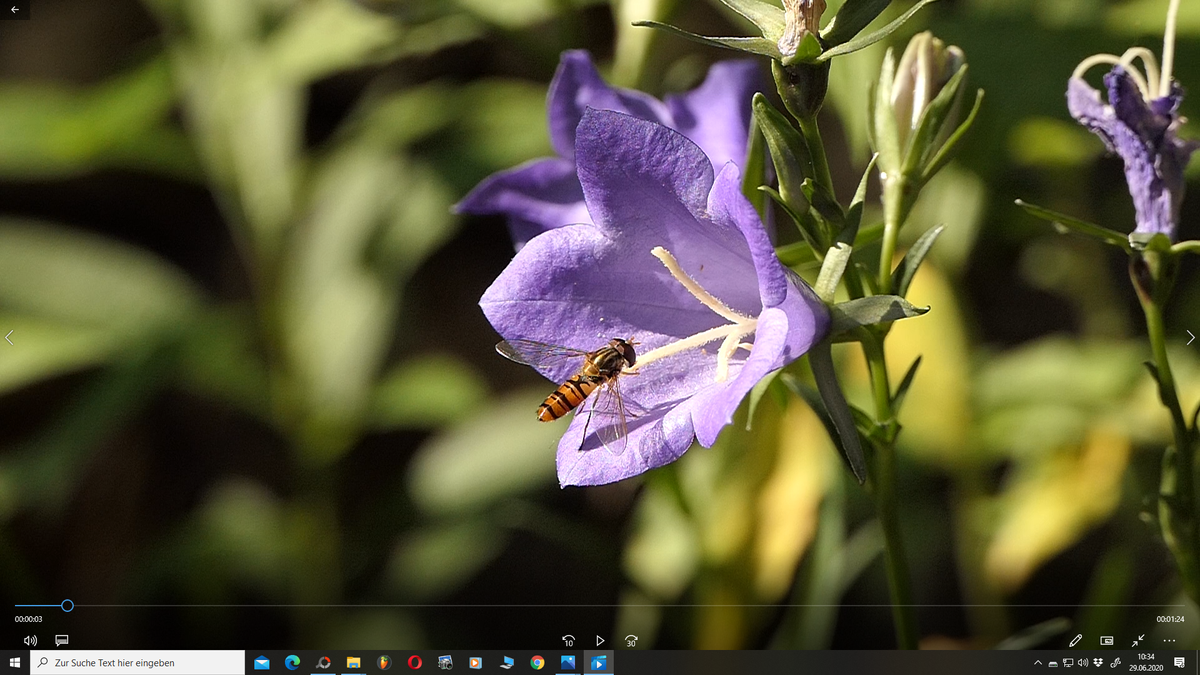Screen dimensions: 1200x675
Task: Exit fullscreen playback mode
Action: point(1137,639)
